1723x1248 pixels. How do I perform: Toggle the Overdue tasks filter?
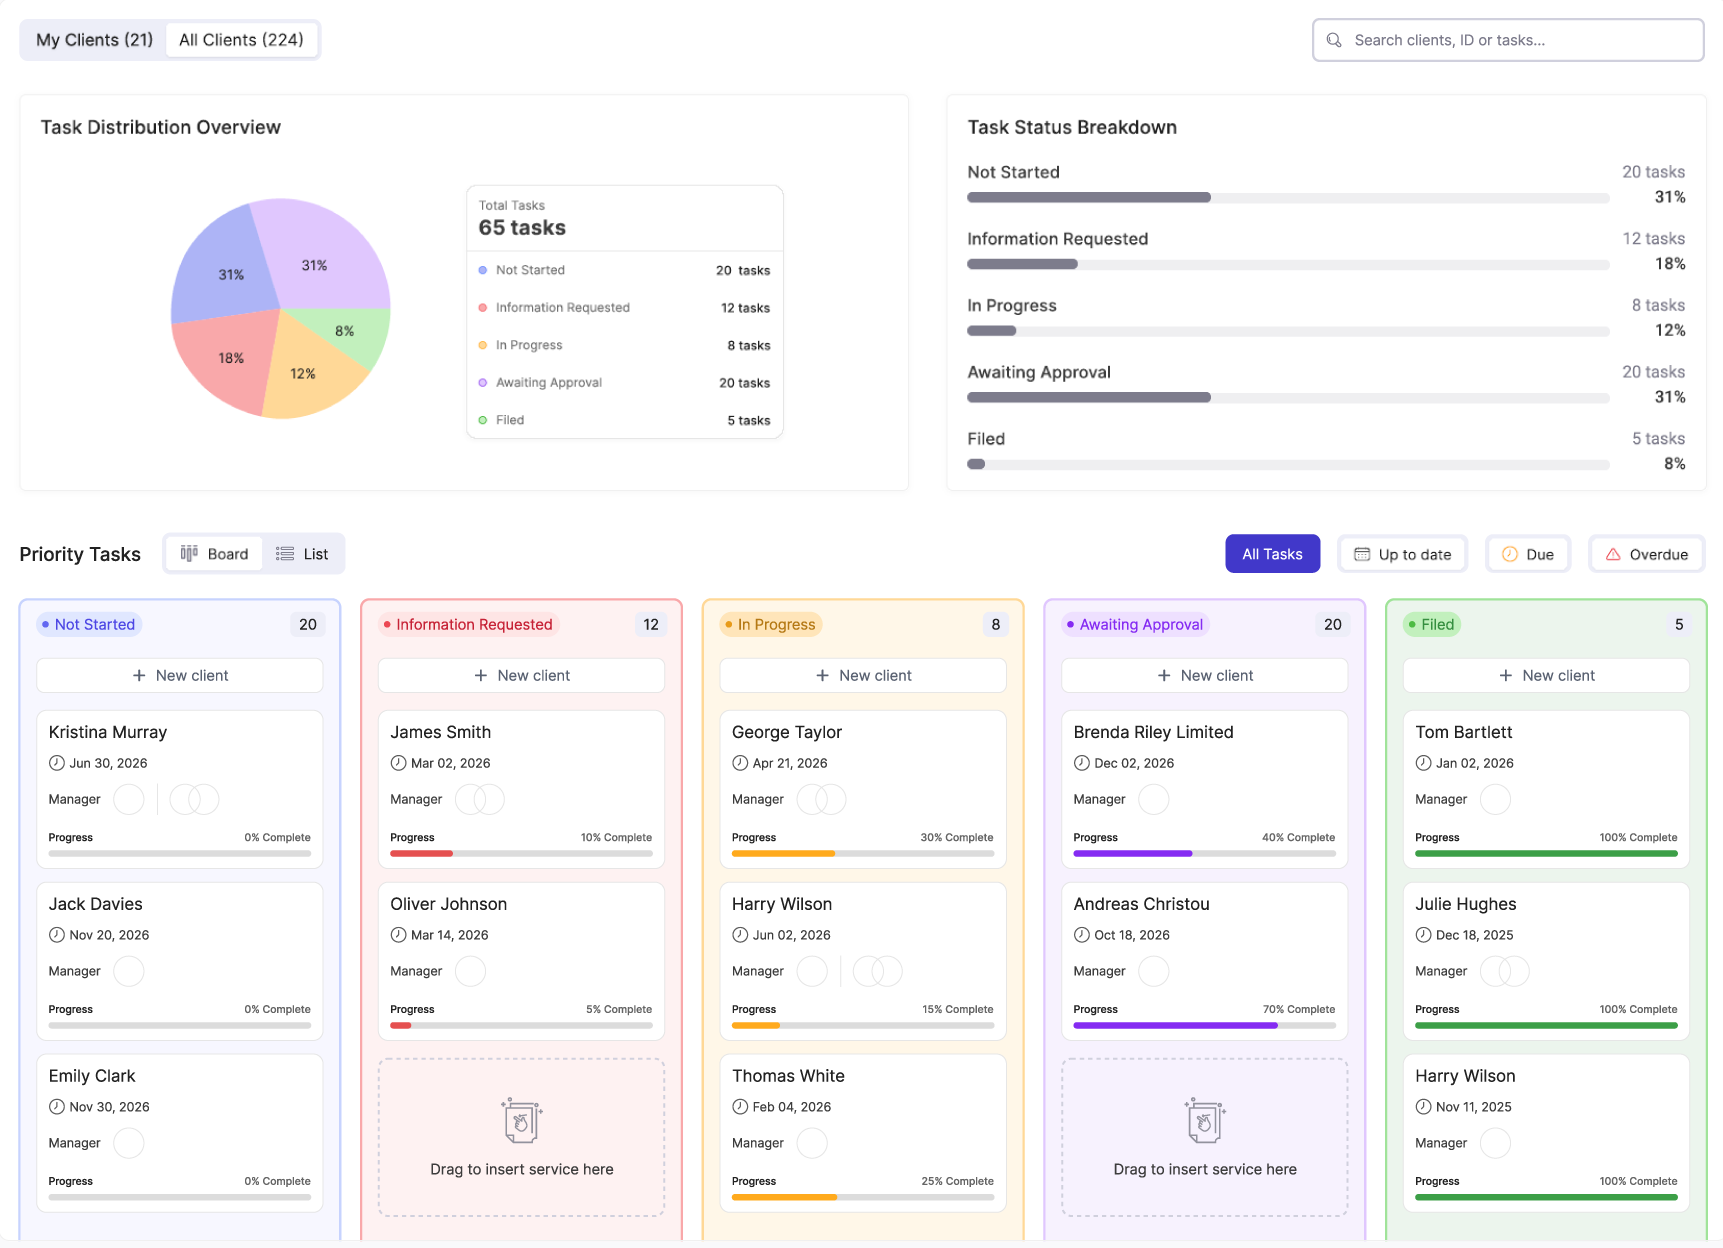1646,554
